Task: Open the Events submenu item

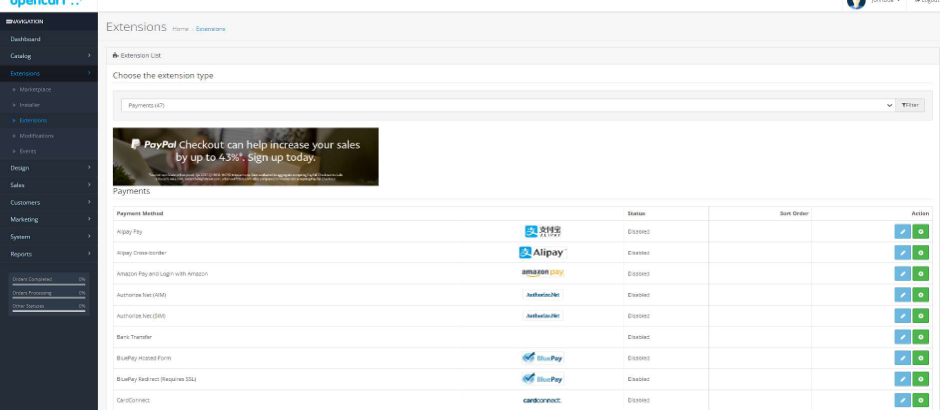Action: (49, 151)
